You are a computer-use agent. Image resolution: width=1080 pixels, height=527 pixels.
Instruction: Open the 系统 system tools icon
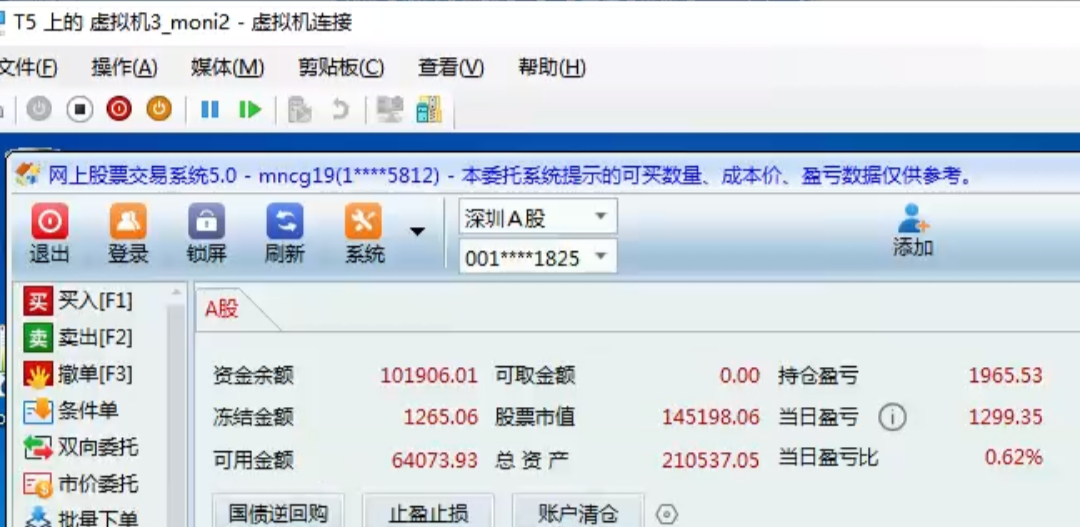(364, 234)
